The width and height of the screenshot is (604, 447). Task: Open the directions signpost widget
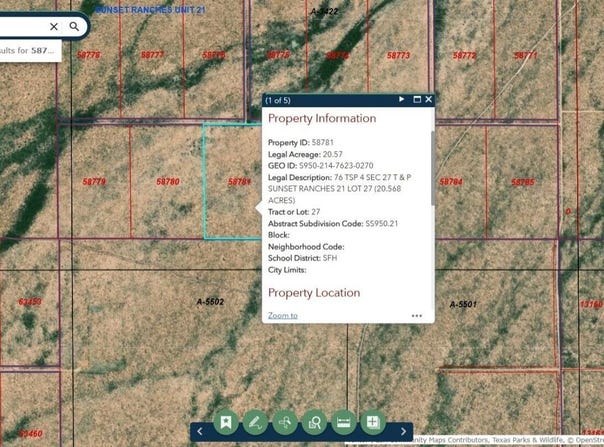tap(285, 422)
